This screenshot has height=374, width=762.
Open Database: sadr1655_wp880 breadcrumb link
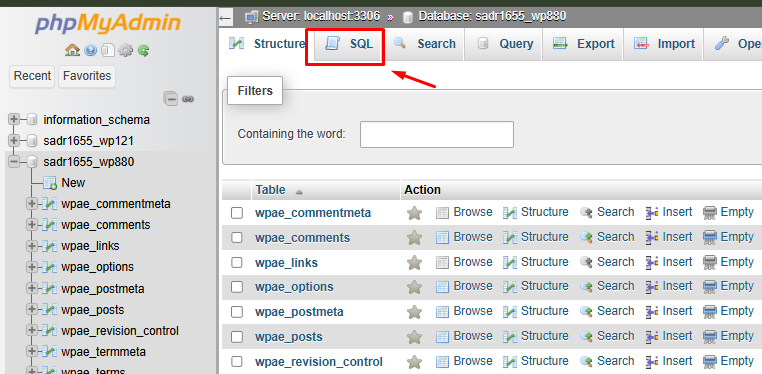pyautogui.click(x=492, y=17)
